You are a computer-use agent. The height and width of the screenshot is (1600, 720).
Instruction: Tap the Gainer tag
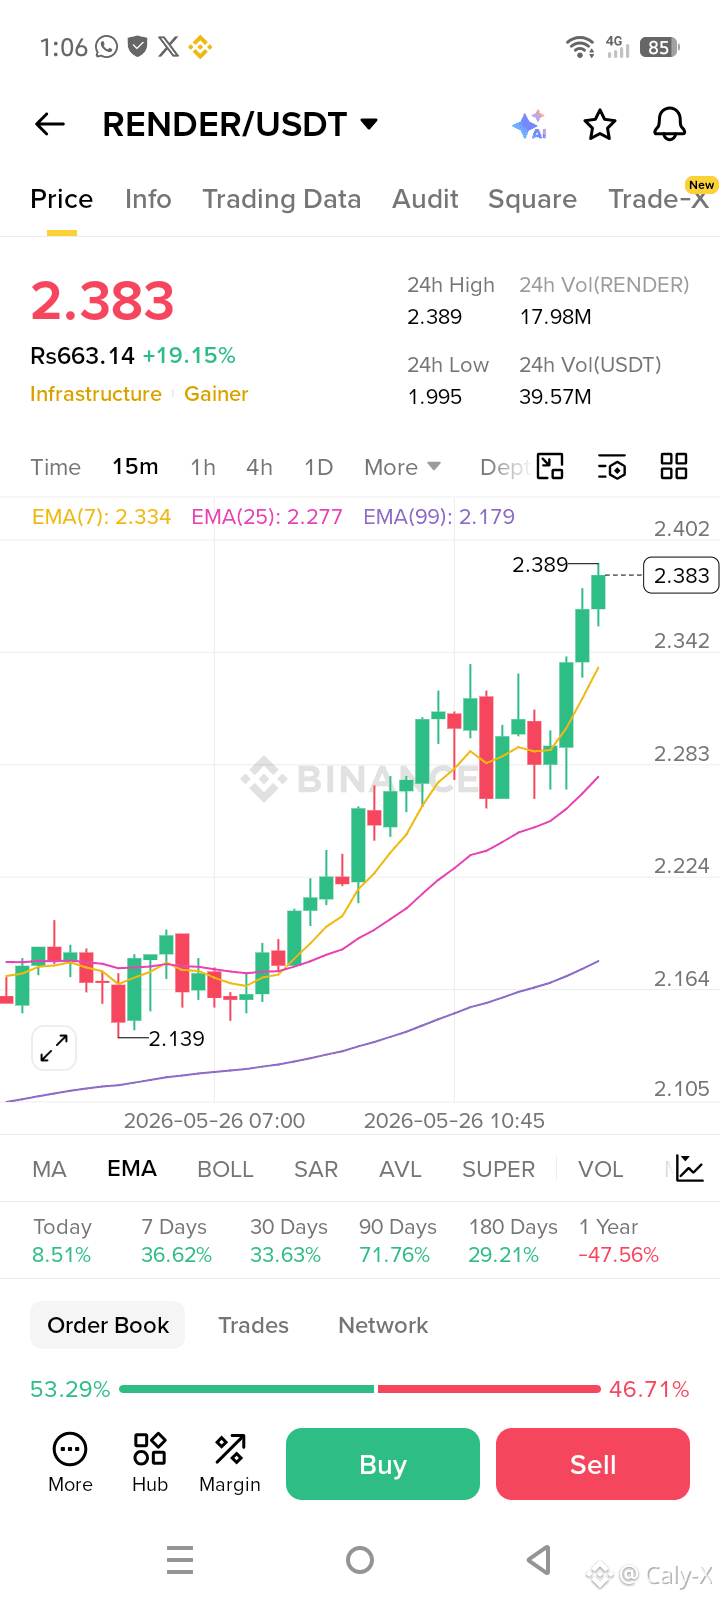point(216,394)
